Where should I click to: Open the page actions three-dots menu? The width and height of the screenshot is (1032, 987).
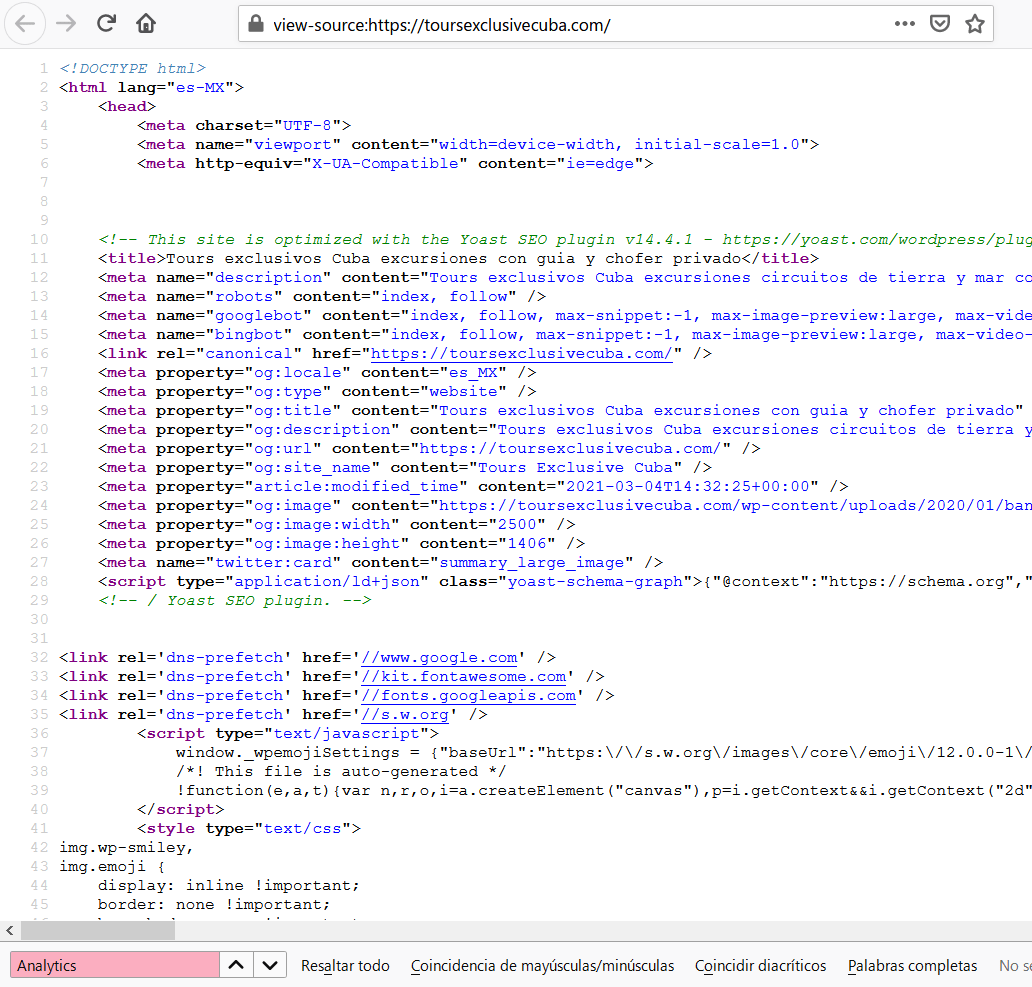904,24
